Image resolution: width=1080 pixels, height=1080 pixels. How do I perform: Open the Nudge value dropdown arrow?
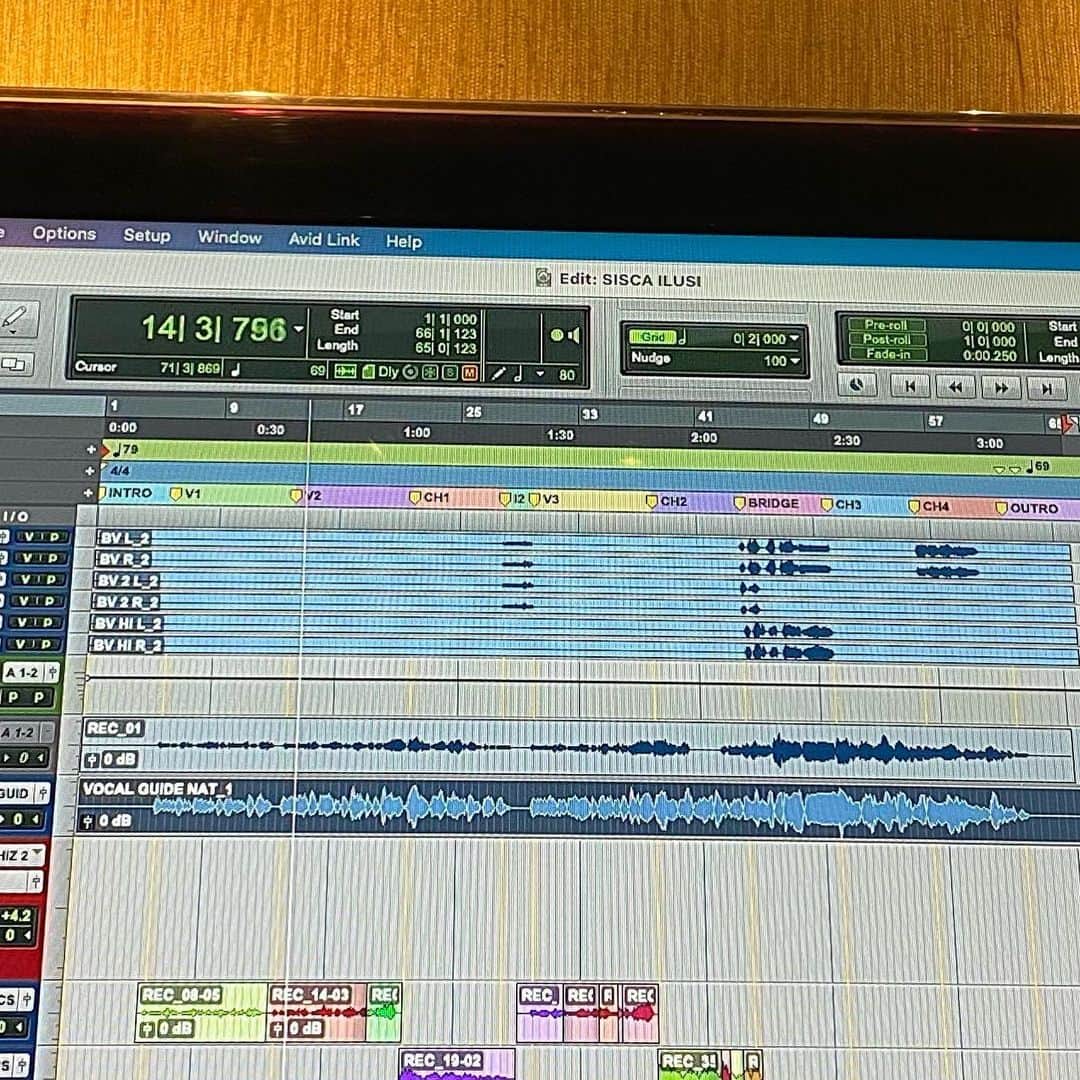point(795,361)
